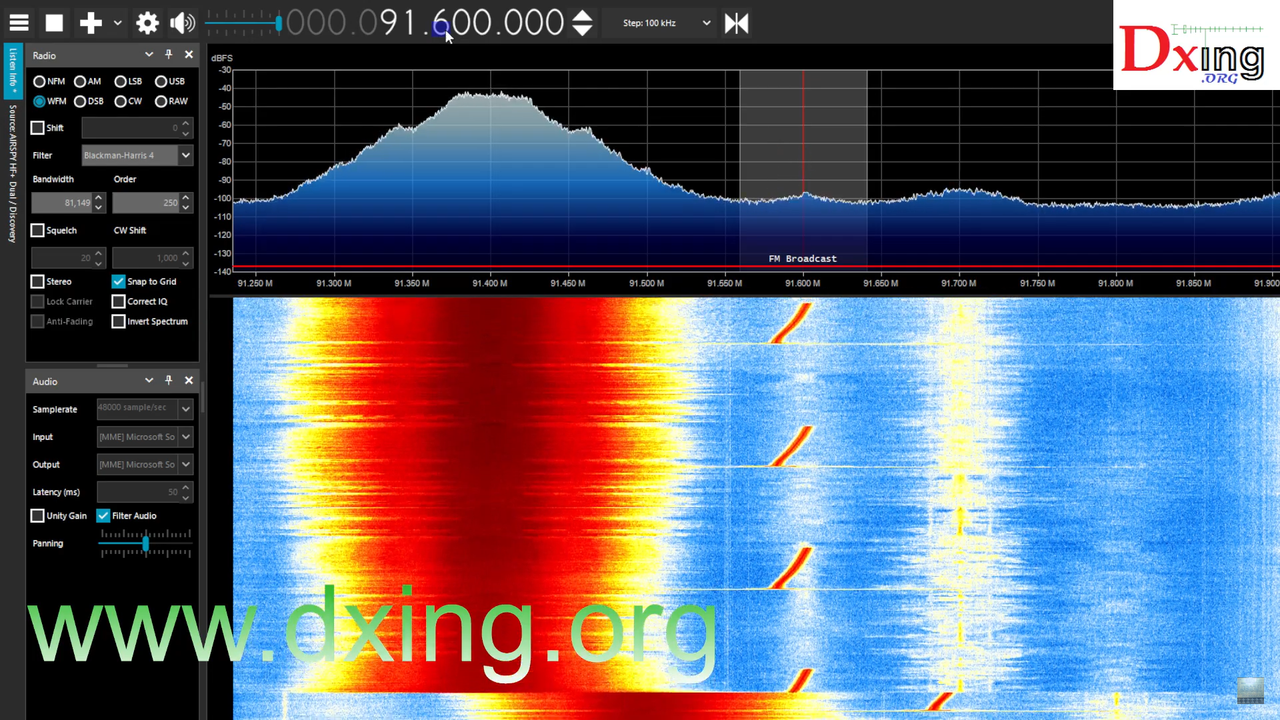
Task: Open dropdown arrow next to plus icon
Action: (x=118, y=22)
